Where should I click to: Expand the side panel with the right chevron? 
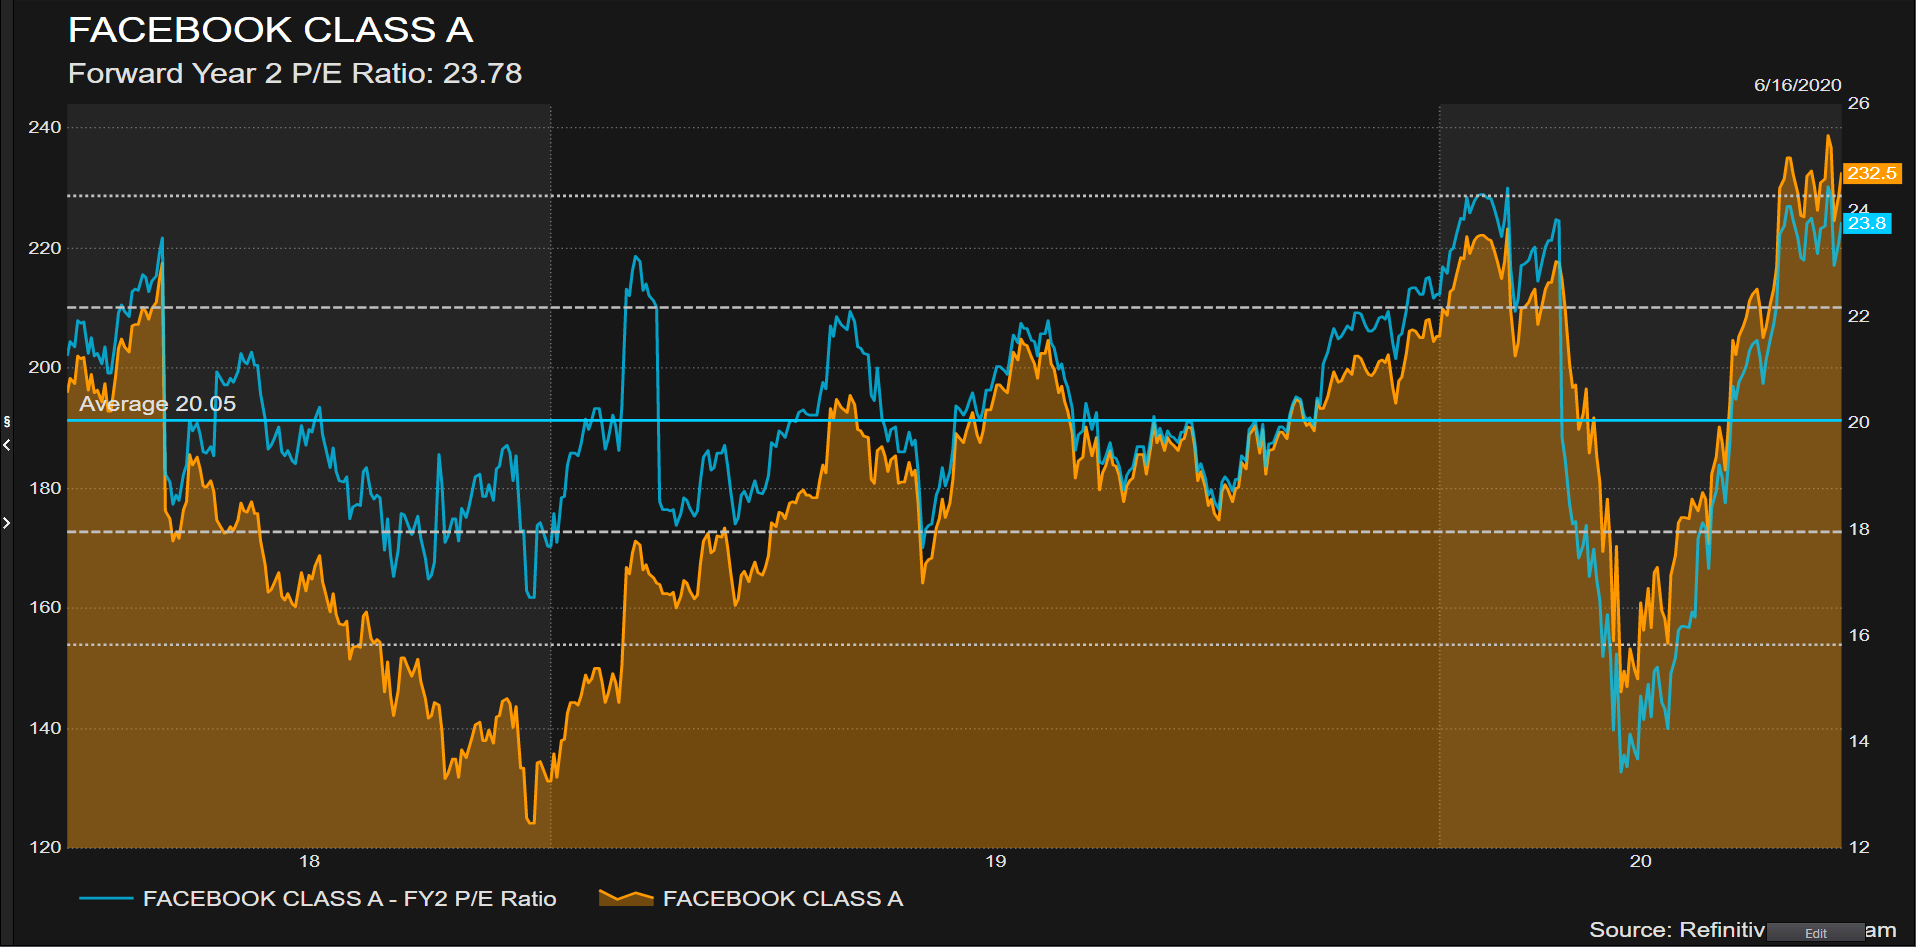pos(7,523)
